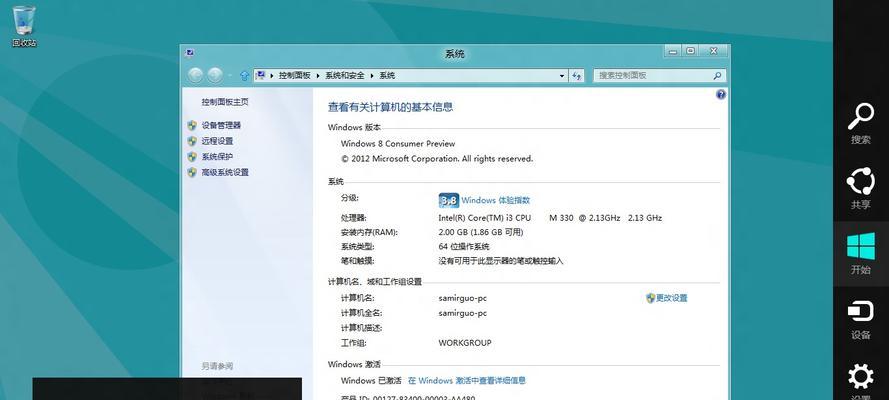
Task: Click the Forward navigation arrow
Action: pos(215,75)
